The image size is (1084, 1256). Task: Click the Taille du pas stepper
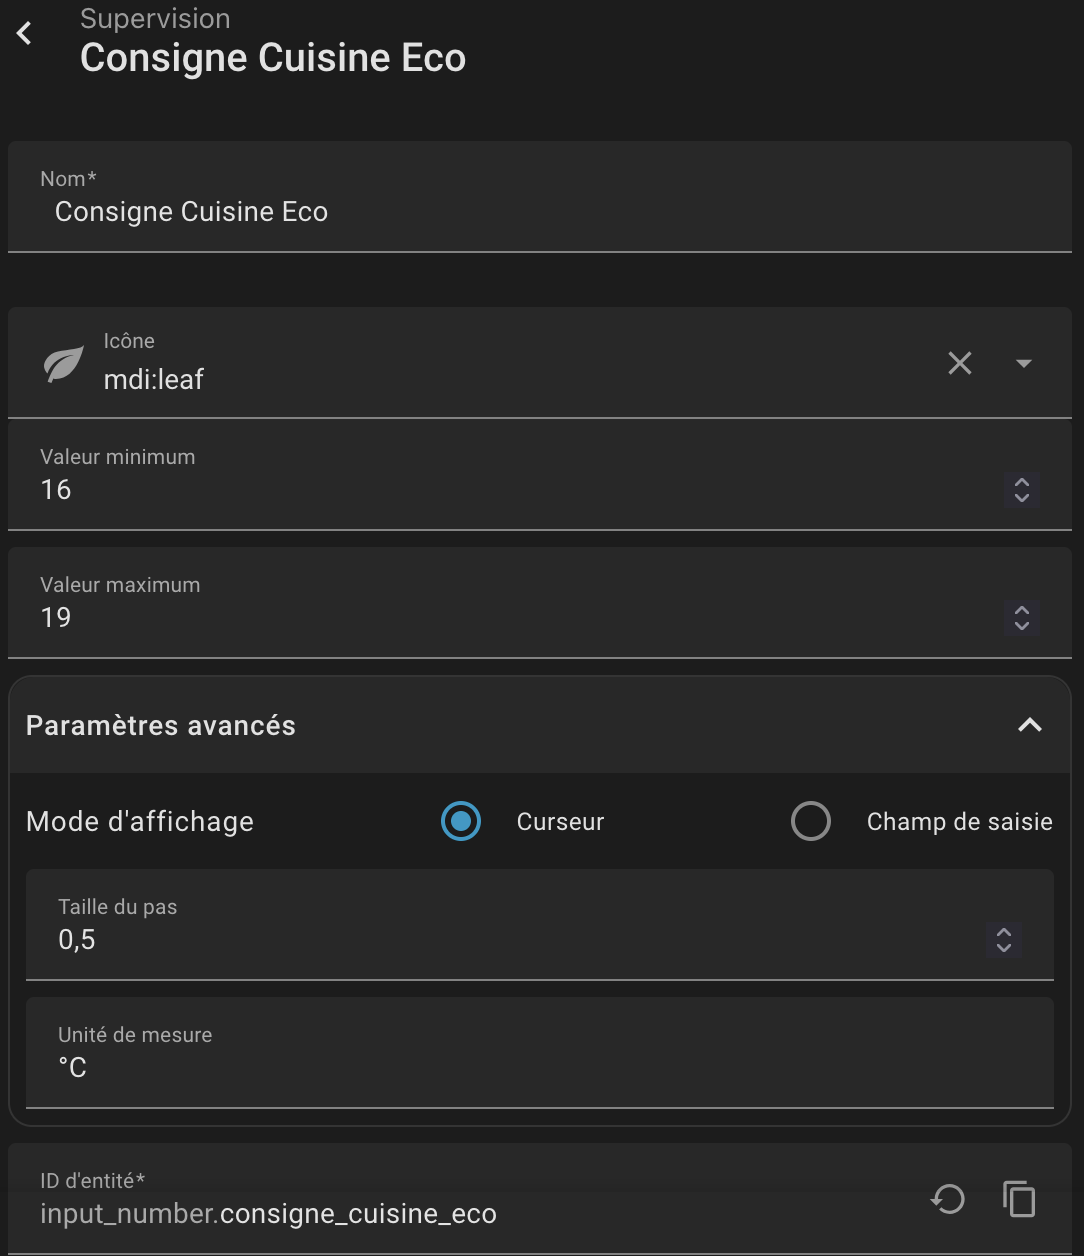click(x=1003, y=940)
